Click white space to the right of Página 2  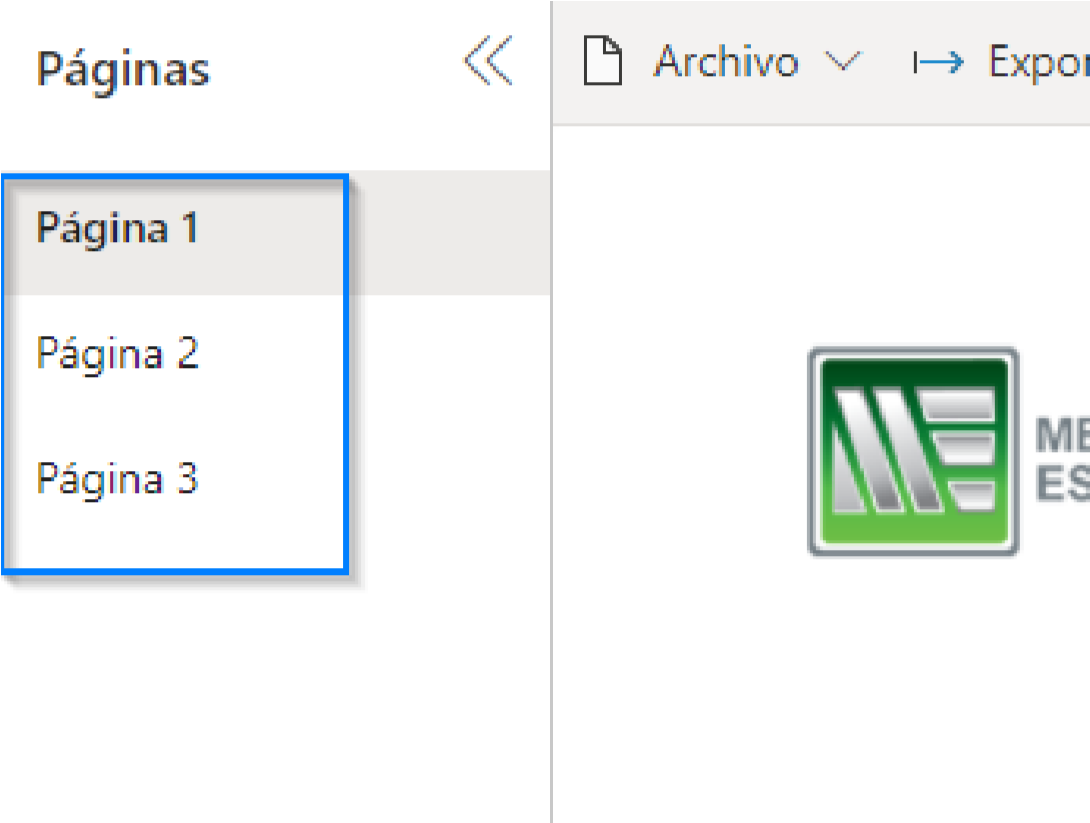coord(449,353)
